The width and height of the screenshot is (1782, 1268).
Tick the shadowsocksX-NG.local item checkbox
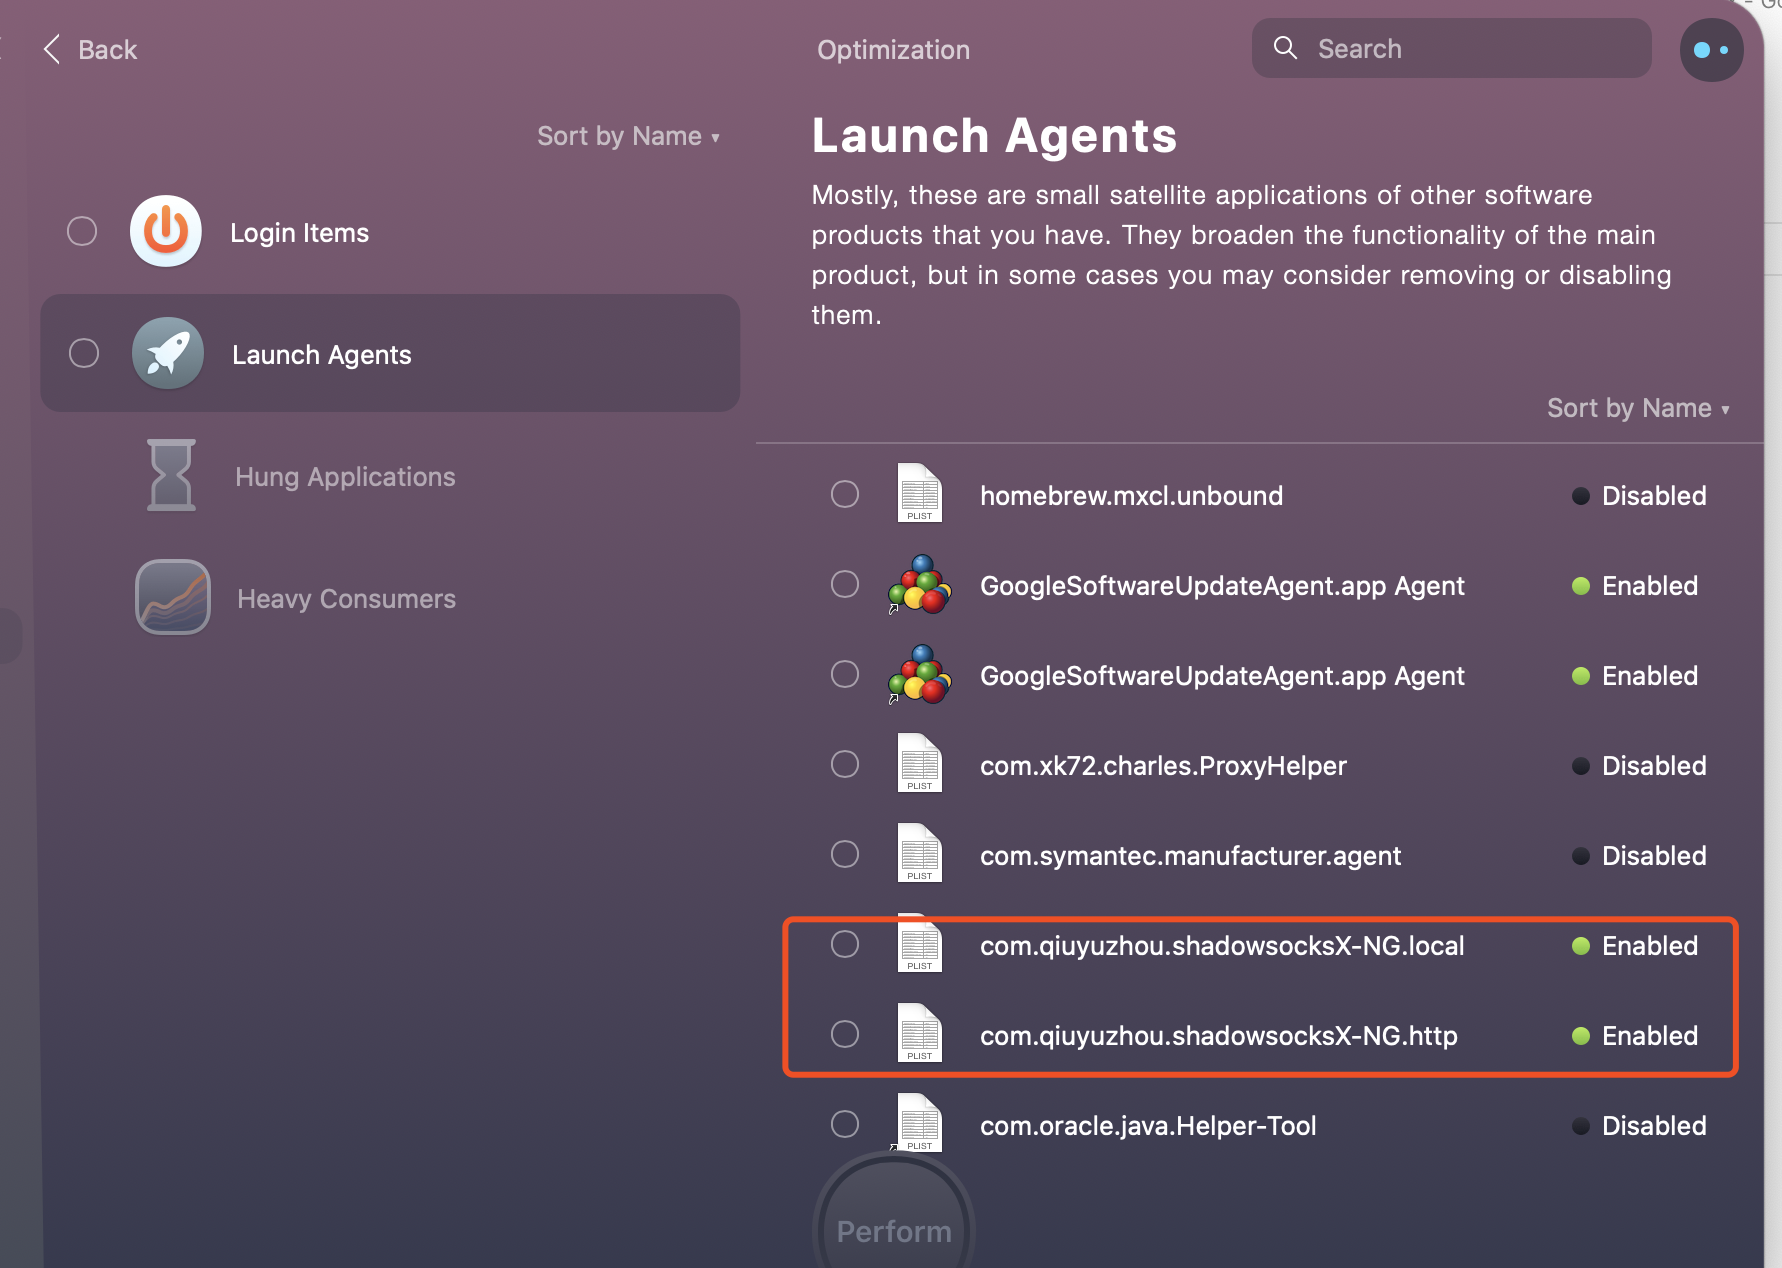(x=845, y=944)
